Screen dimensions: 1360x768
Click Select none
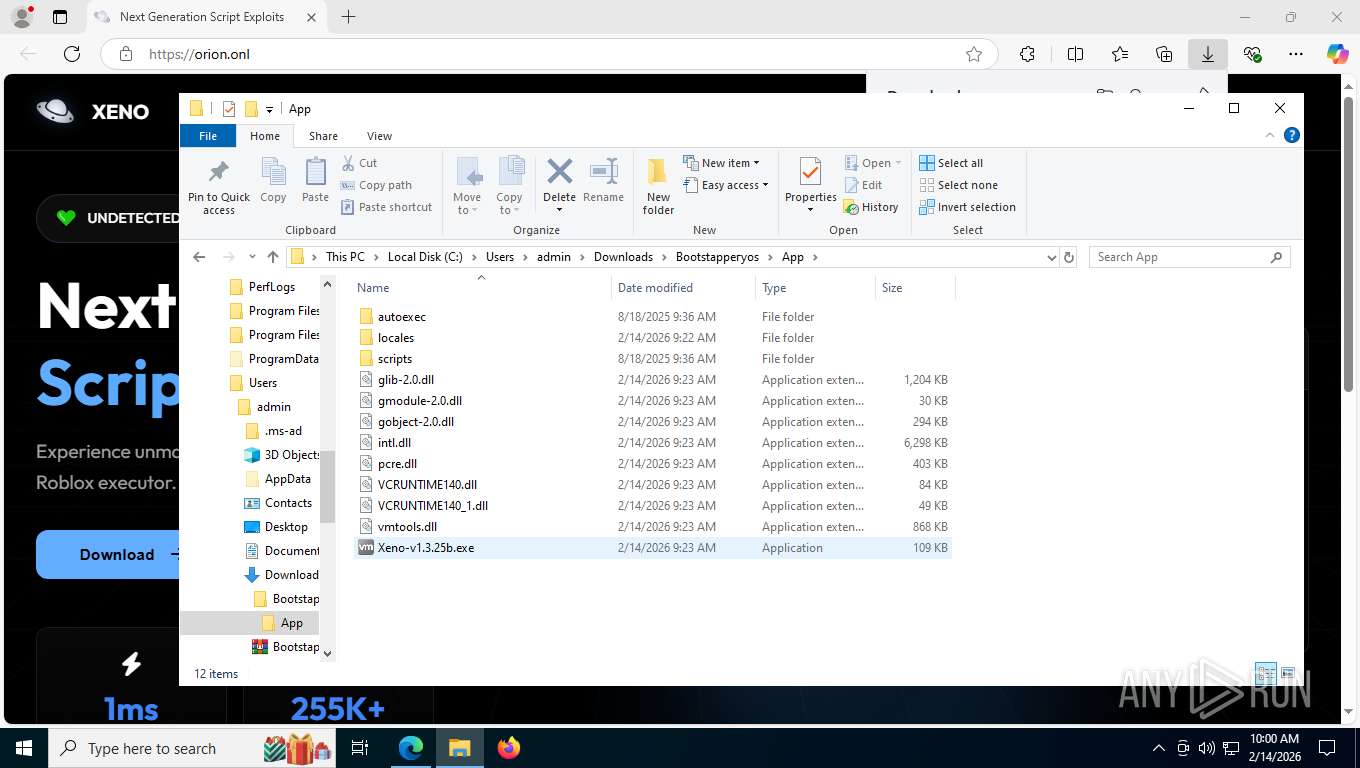click(958, 185)
